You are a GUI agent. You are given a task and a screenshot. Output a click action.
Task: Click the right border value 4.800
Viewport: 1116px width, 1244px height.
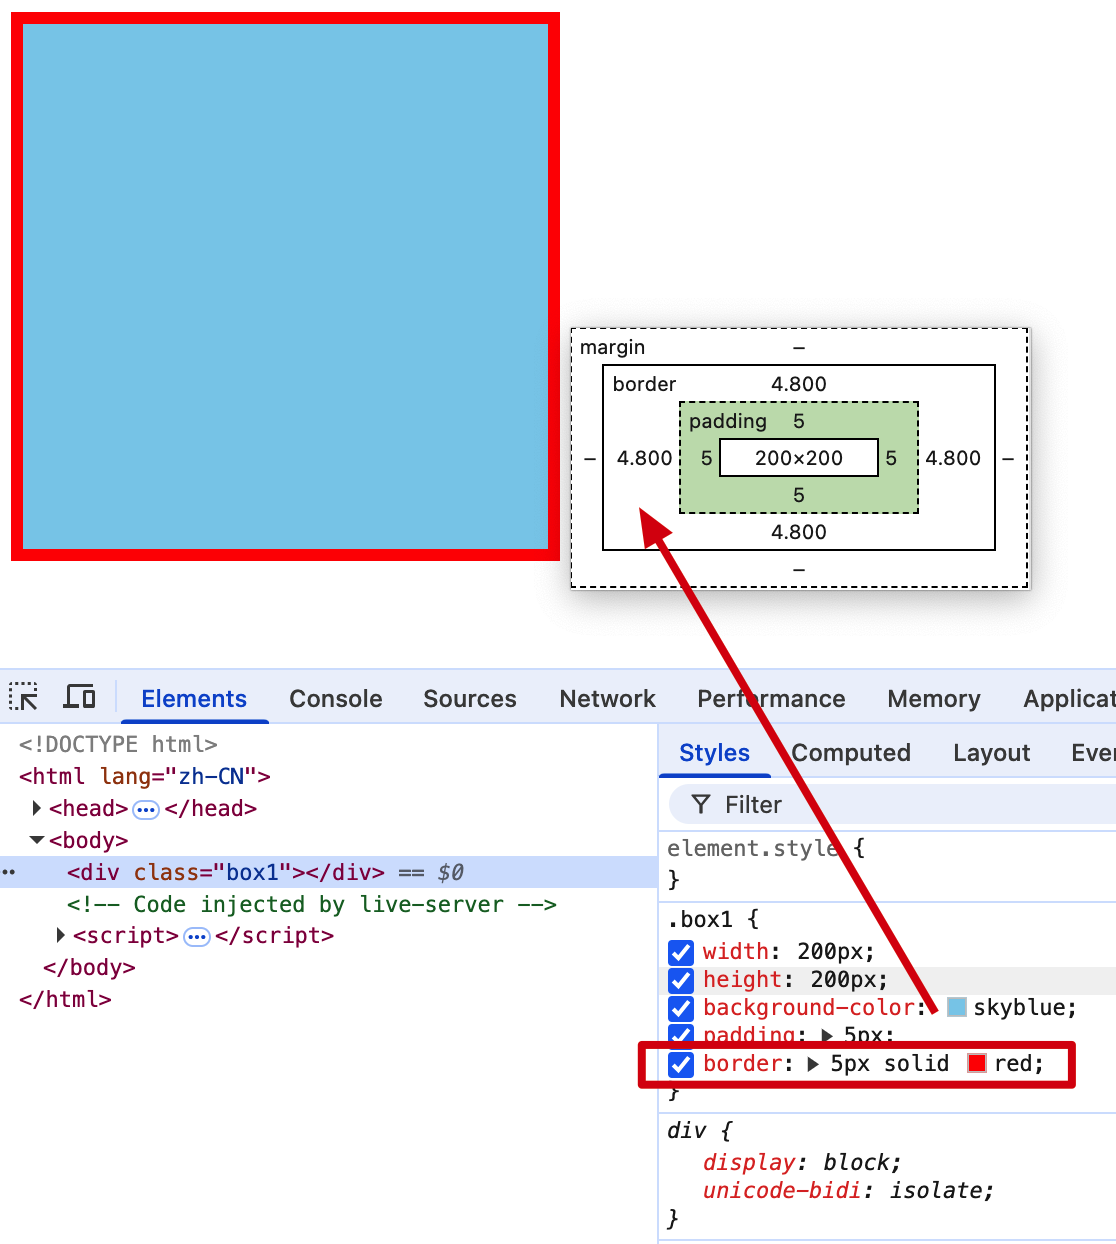953,458
